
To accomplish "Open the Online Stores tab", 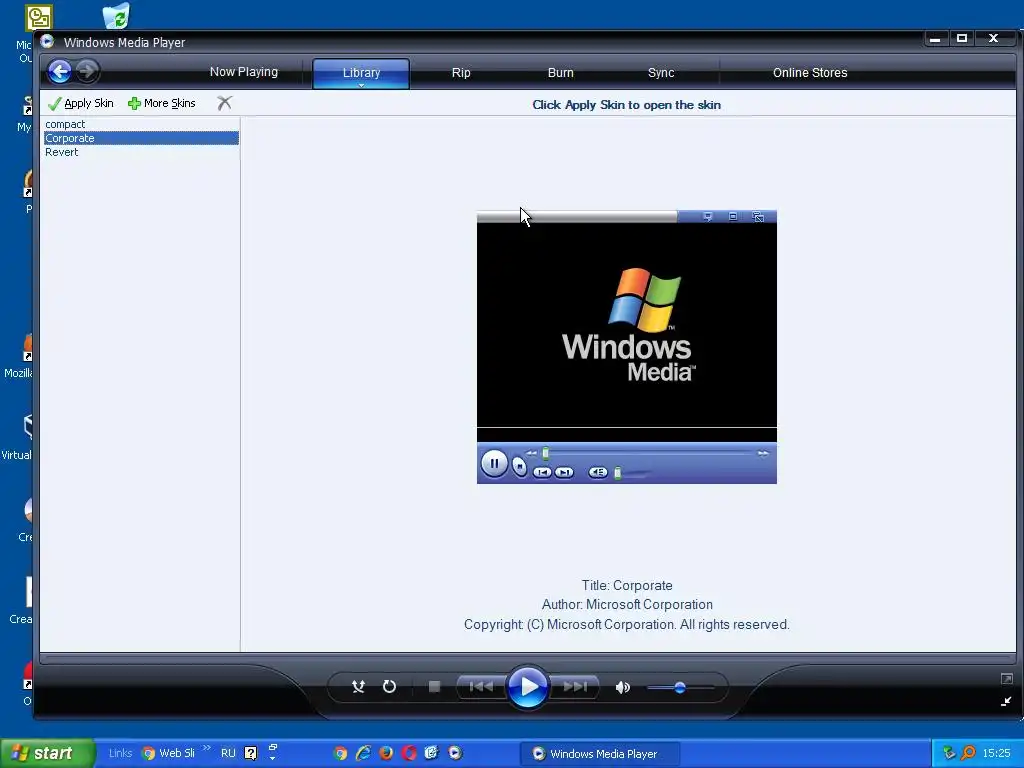I will pyautogui.click(x=810, y=72).
